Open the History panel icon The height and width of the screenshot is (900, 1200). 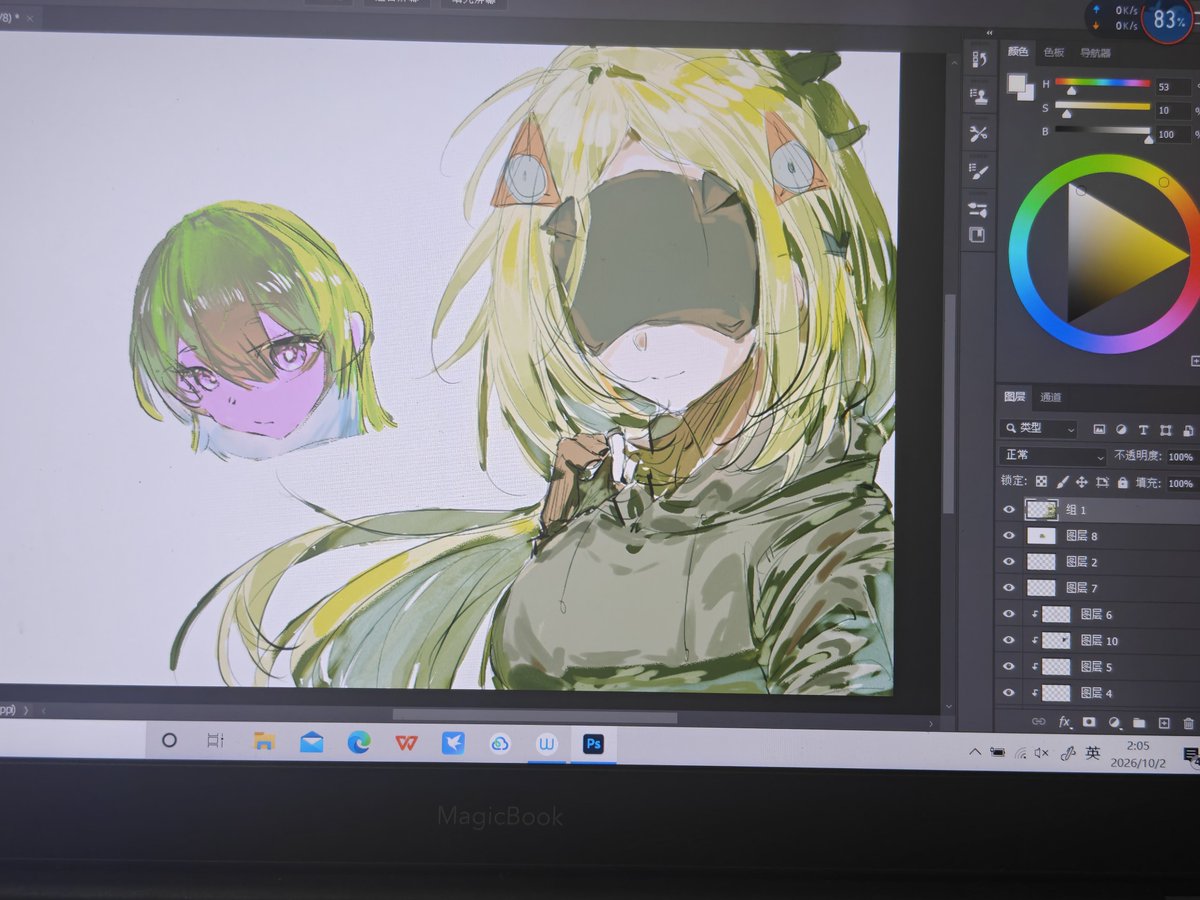point(979,60)
